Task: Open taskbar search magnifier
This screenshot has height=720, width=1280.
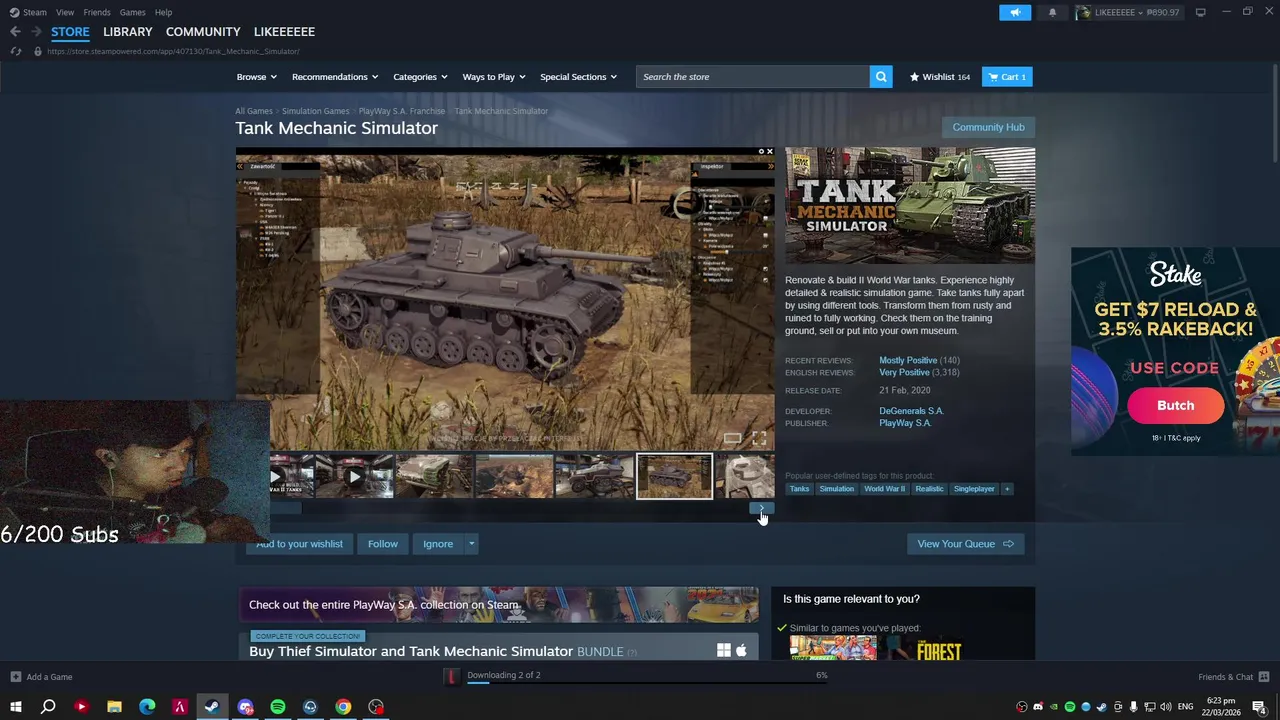Action: [x=48, y=707]
